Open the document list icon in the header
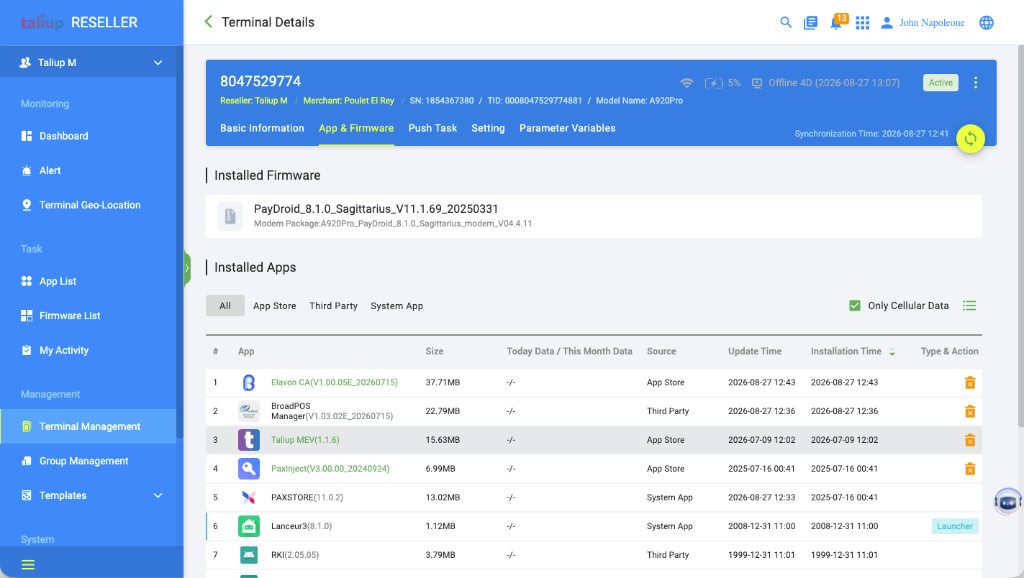Viewport: 1024px width, 578px height. tap(810, 22)
